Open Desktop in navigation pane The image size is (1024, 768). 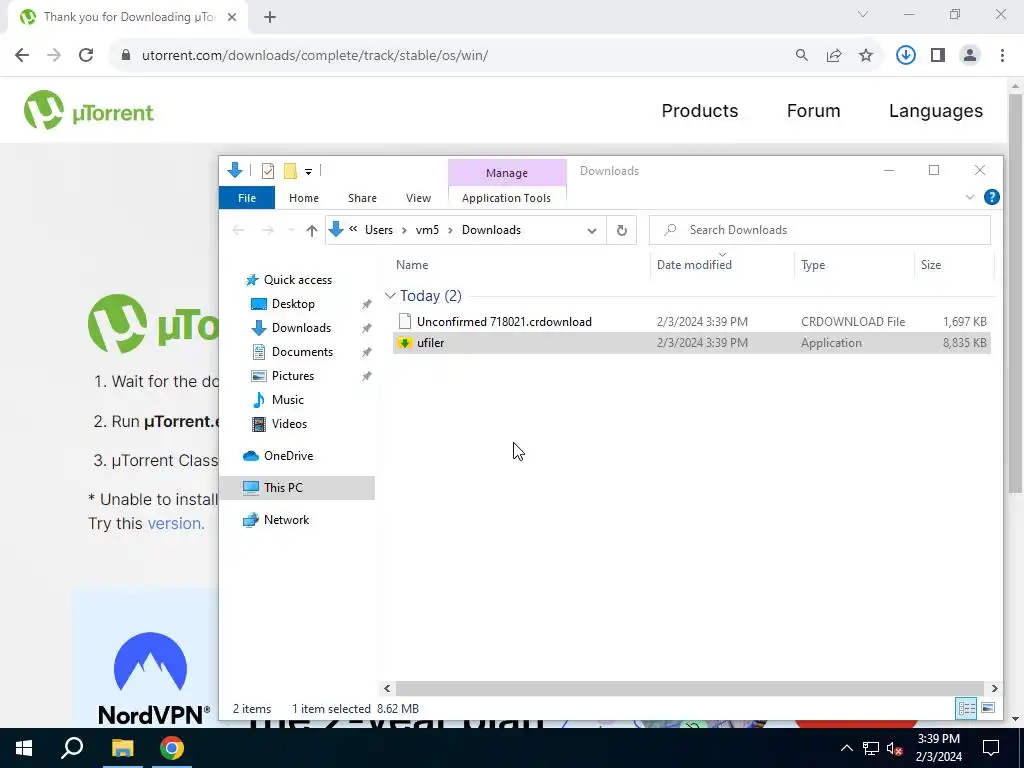pos(293,304)
